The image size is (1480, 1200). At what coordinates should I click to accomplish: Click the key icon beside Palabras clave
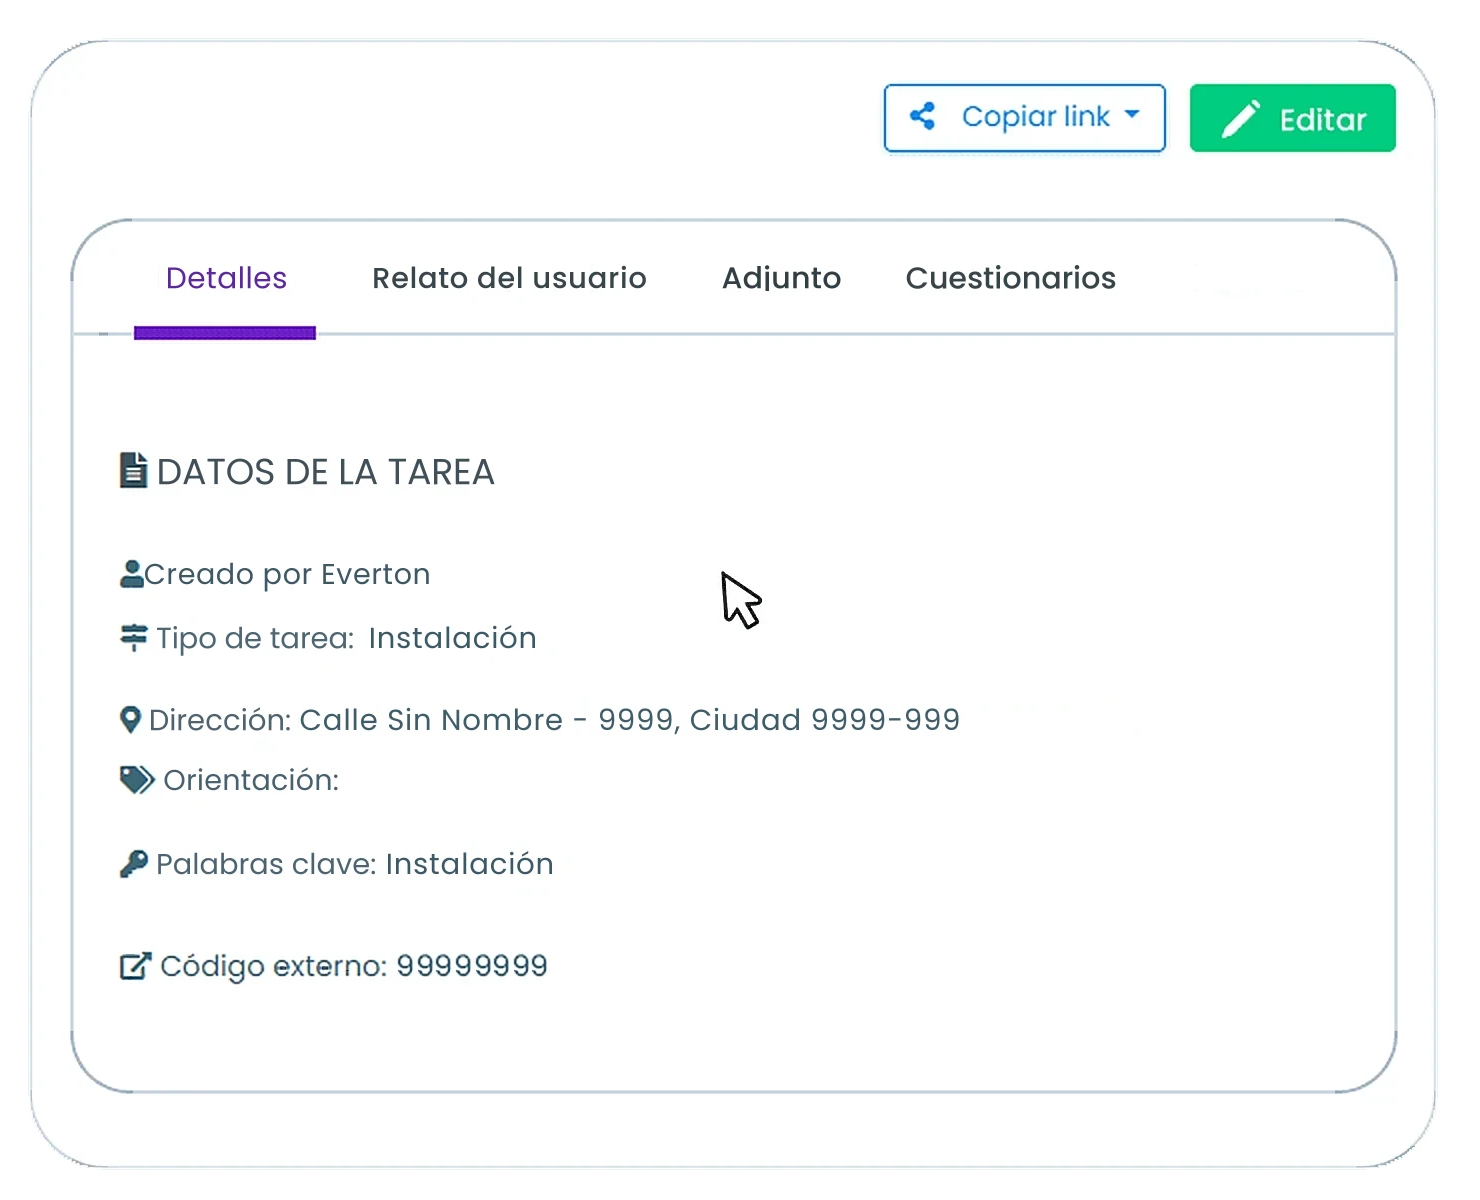point(134,864)
